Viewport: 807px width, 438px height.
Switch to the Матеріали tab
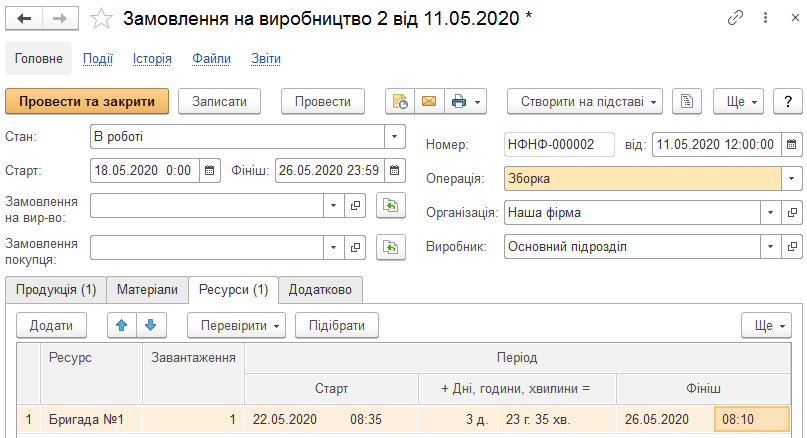[x=147, y=290]
